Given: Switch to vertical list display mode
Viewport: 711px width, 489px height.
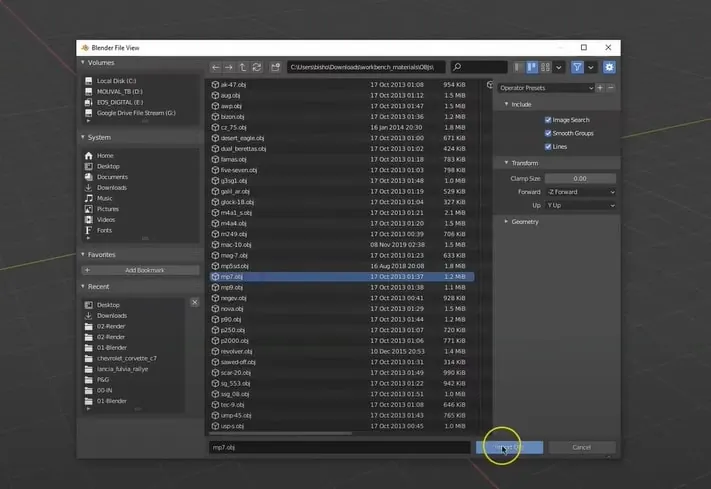Looking at the screenshot, I should point(519,67).
